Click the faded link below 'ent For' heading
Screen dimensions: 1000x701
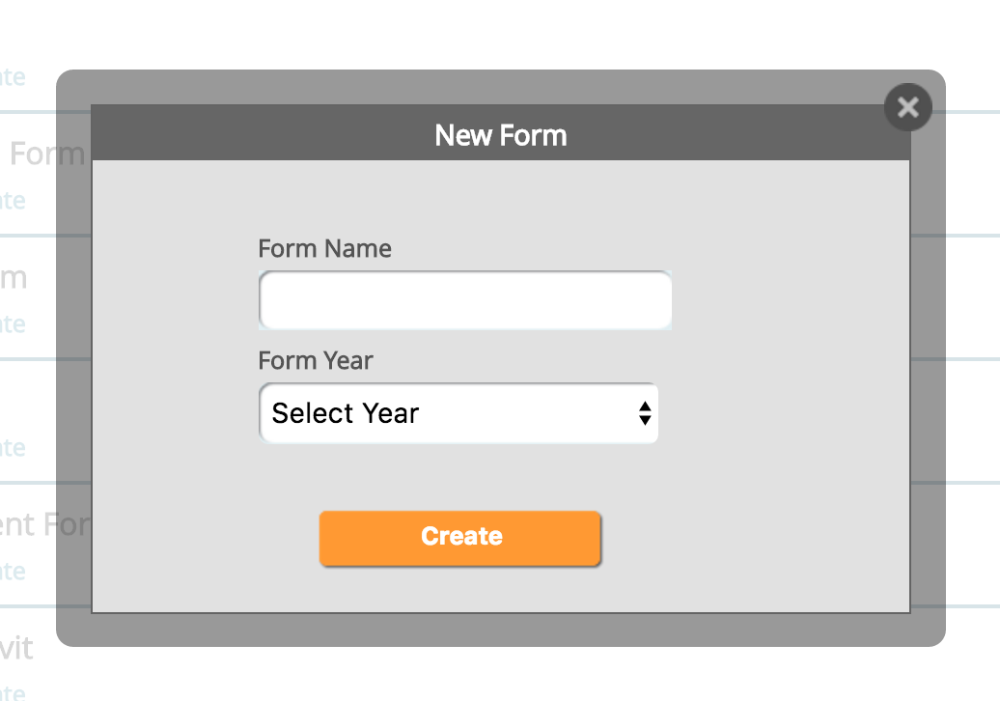pyautogui.click(x=12, y=572)
